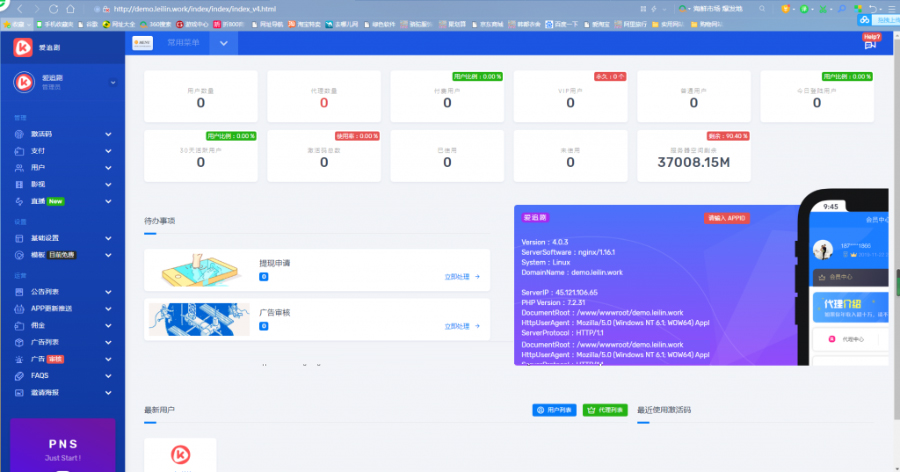This screenshot has height=472, width=900.
Task: Click the 常用菜单 label in top bar
Action: pos(183,43)
